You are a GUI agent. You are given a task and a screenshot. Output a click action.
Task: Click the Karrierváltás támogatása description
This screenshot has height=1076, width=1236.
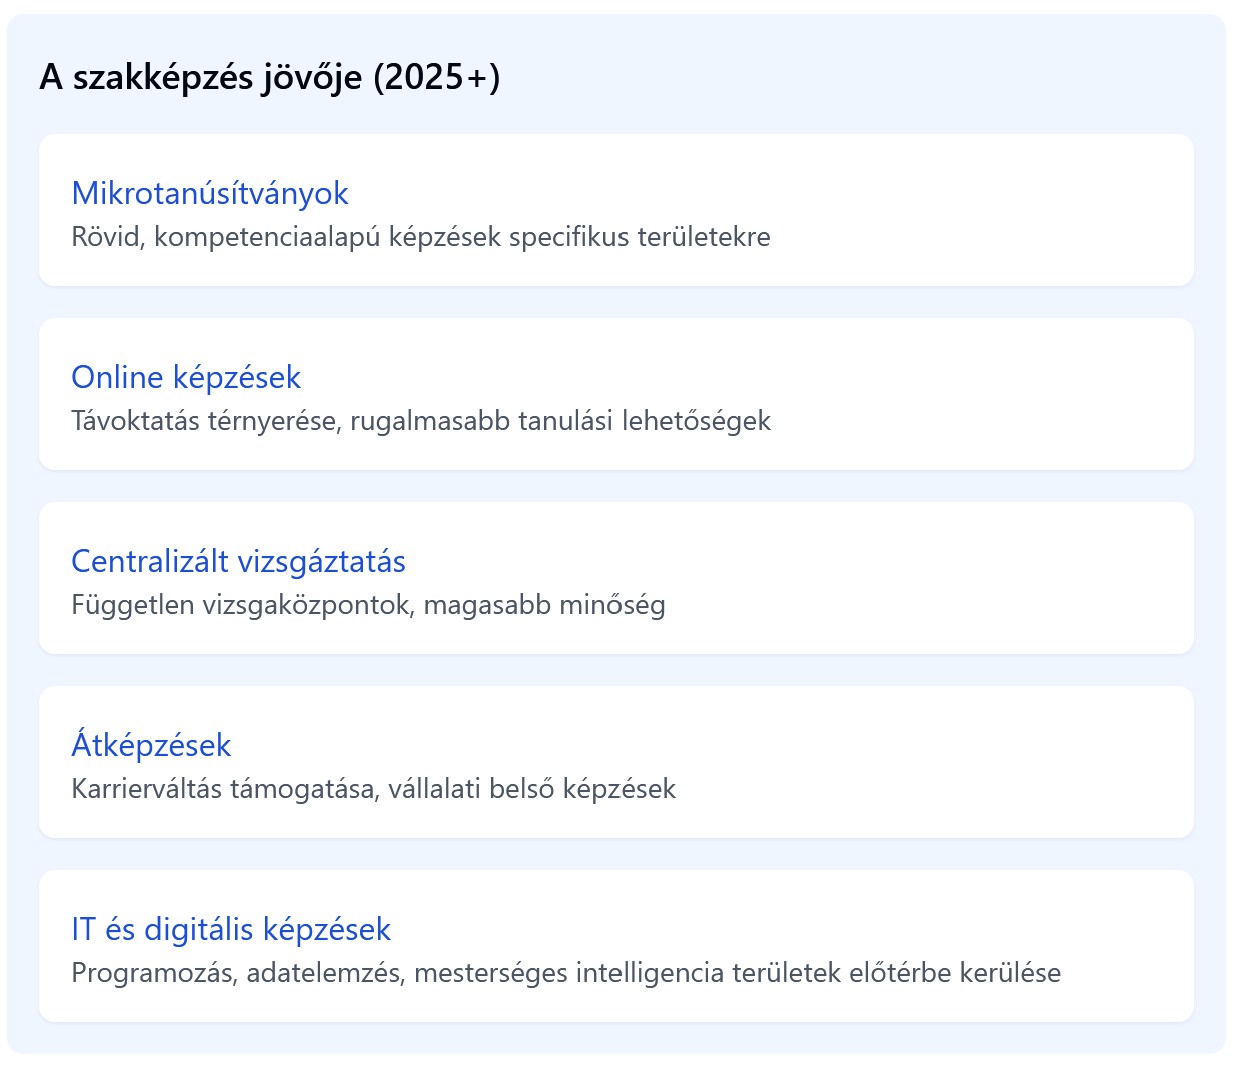click(x=374, y=789)
